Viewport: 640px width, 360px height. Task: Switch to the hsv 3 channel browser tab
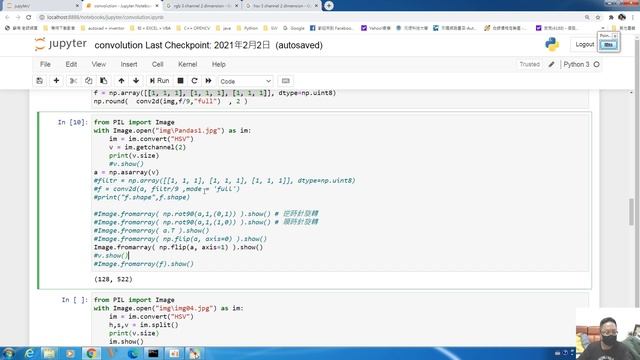282,6
